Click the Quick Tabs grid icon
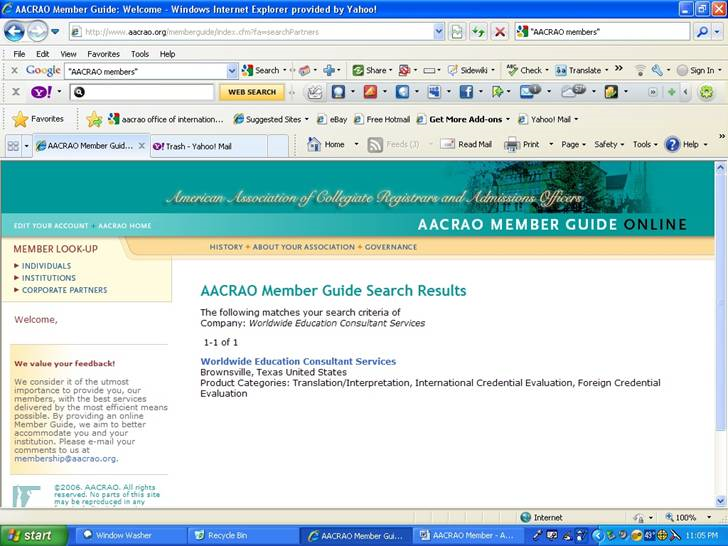The image size is (728, 546). pyautogui.click(x=13, y=146)
